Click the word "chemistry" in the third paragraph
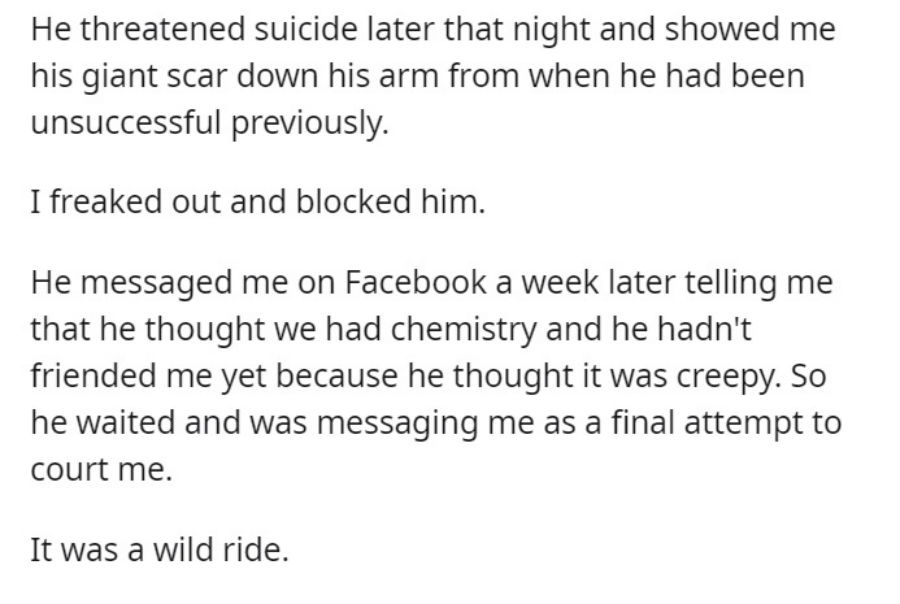Image resolution: width=900 pixels, height=604 pixels. 464,330
